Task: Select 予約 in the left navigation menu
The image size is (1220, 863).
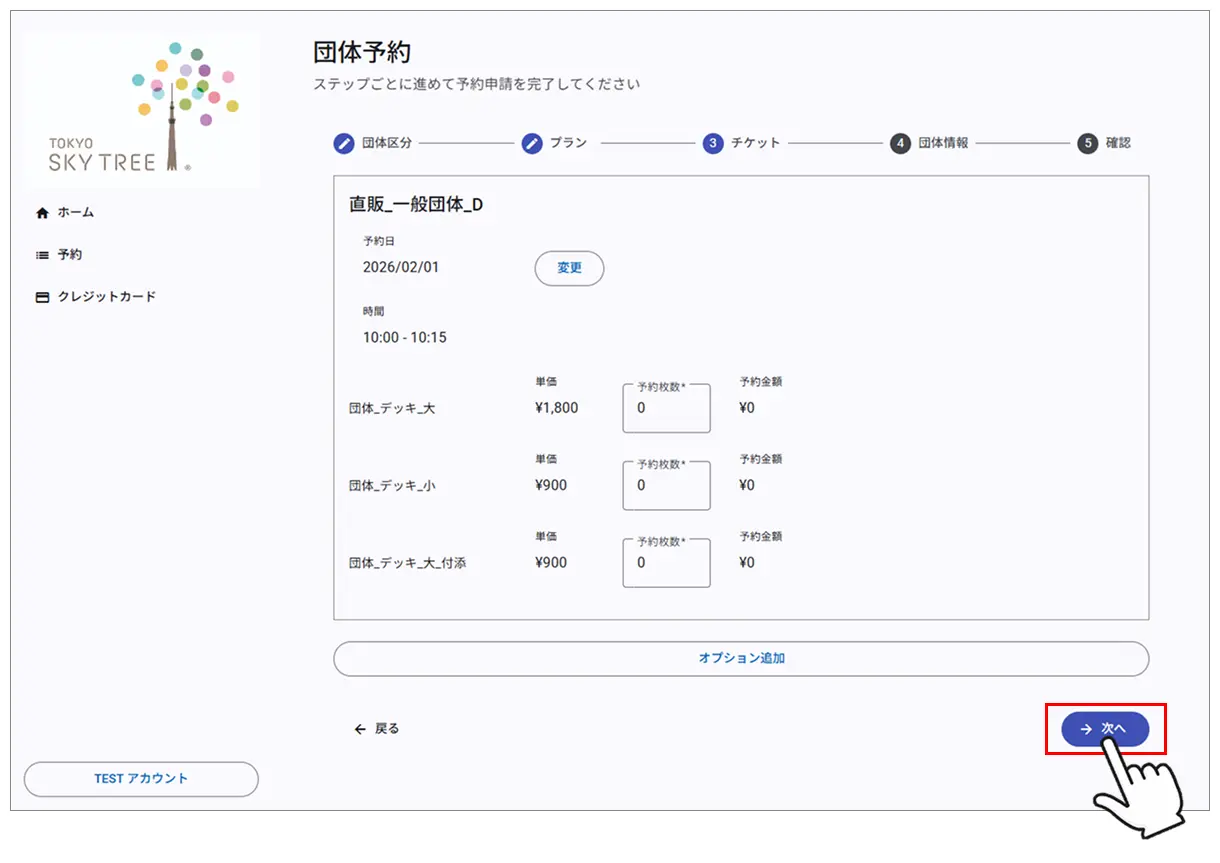Action: point(65,254)
